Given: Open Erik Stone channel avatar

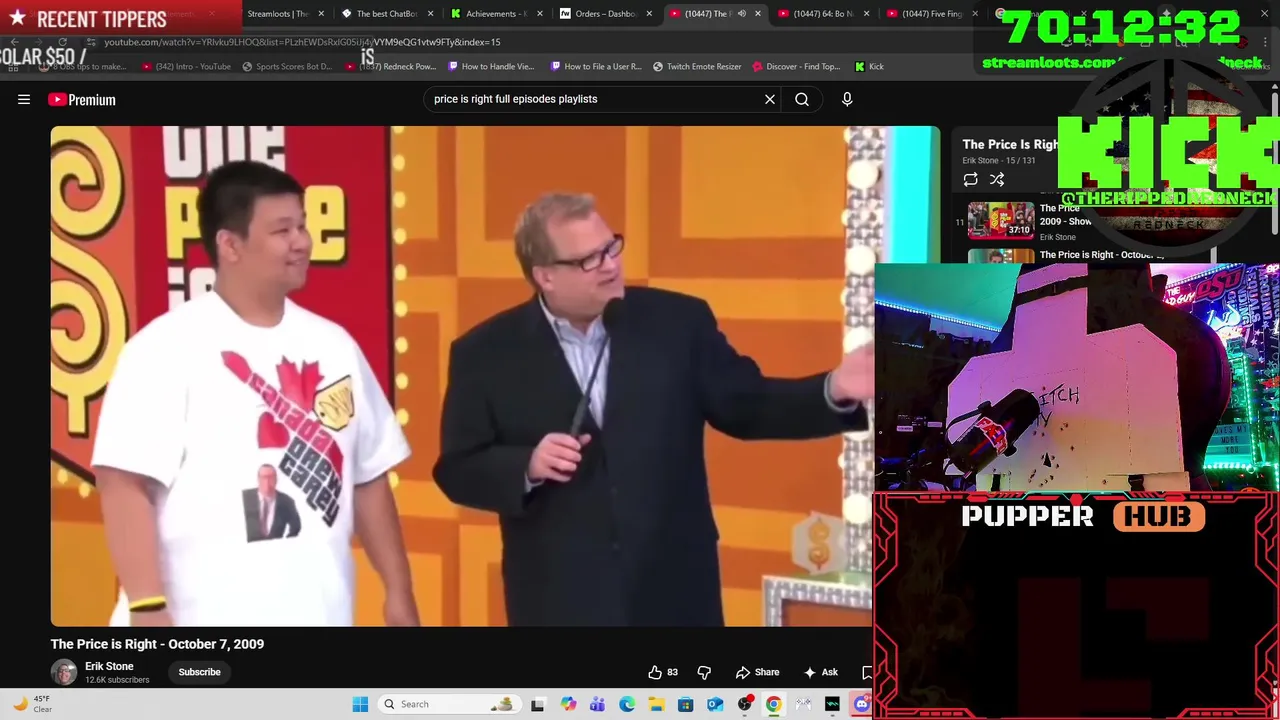Looking at the screenshot, I should (x=64, y=672).
